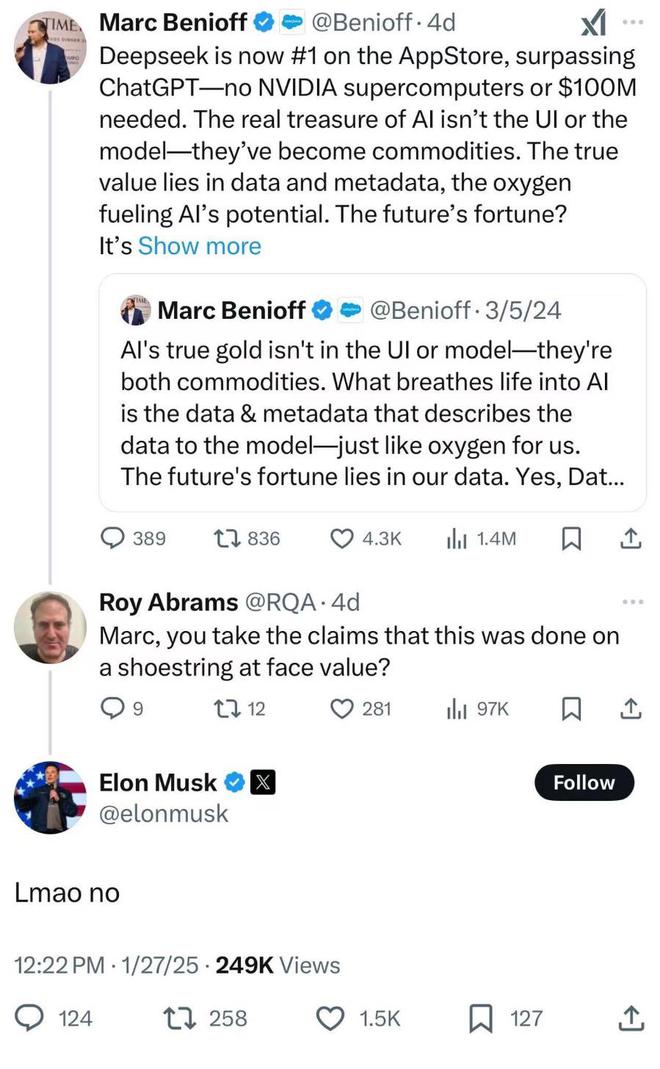Open Elon Musk's profile picture
This screenshot has width=660, height=1069.
[50, 797]
